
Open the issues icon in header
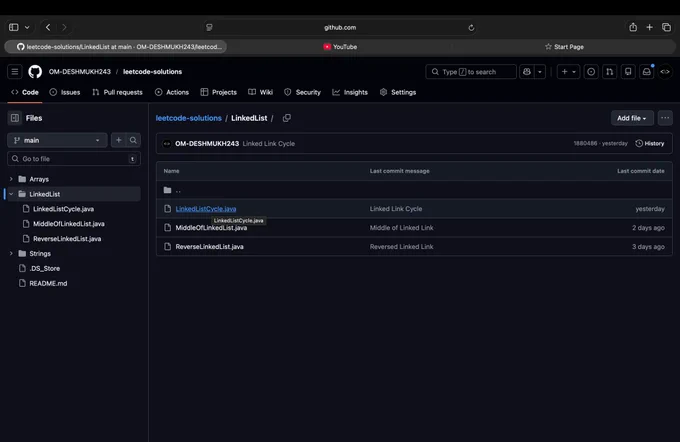[591, 72]
